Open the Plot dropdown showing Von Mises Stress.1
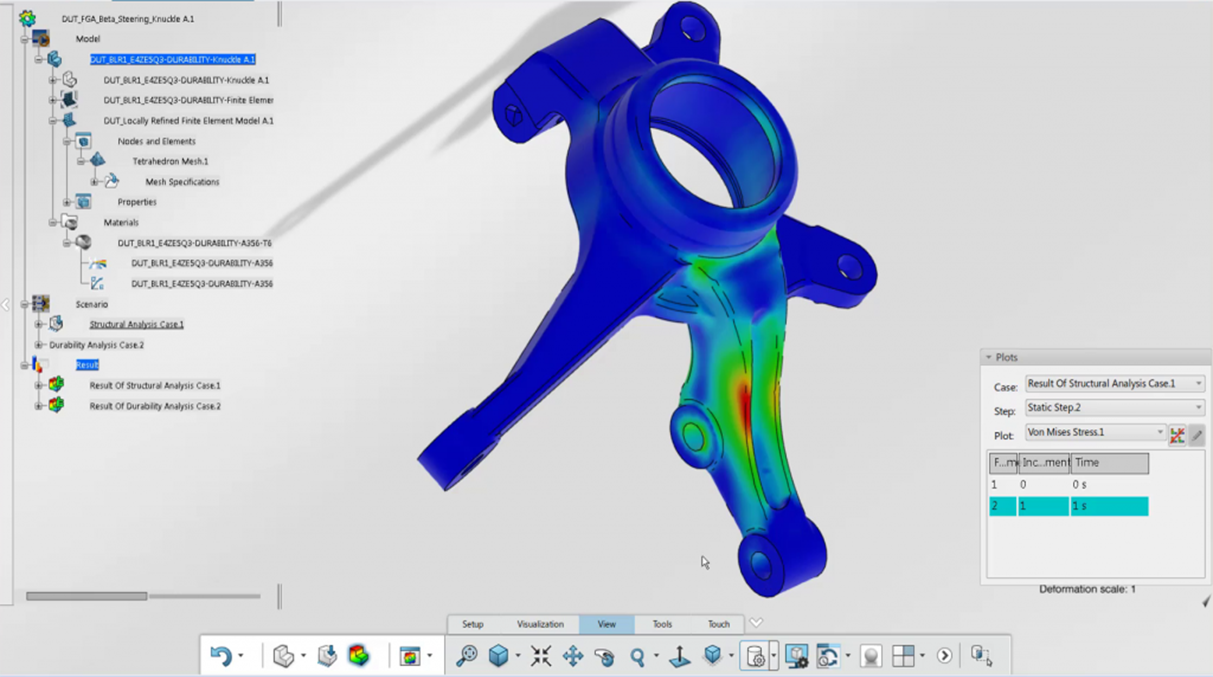 click(1095, 433)
